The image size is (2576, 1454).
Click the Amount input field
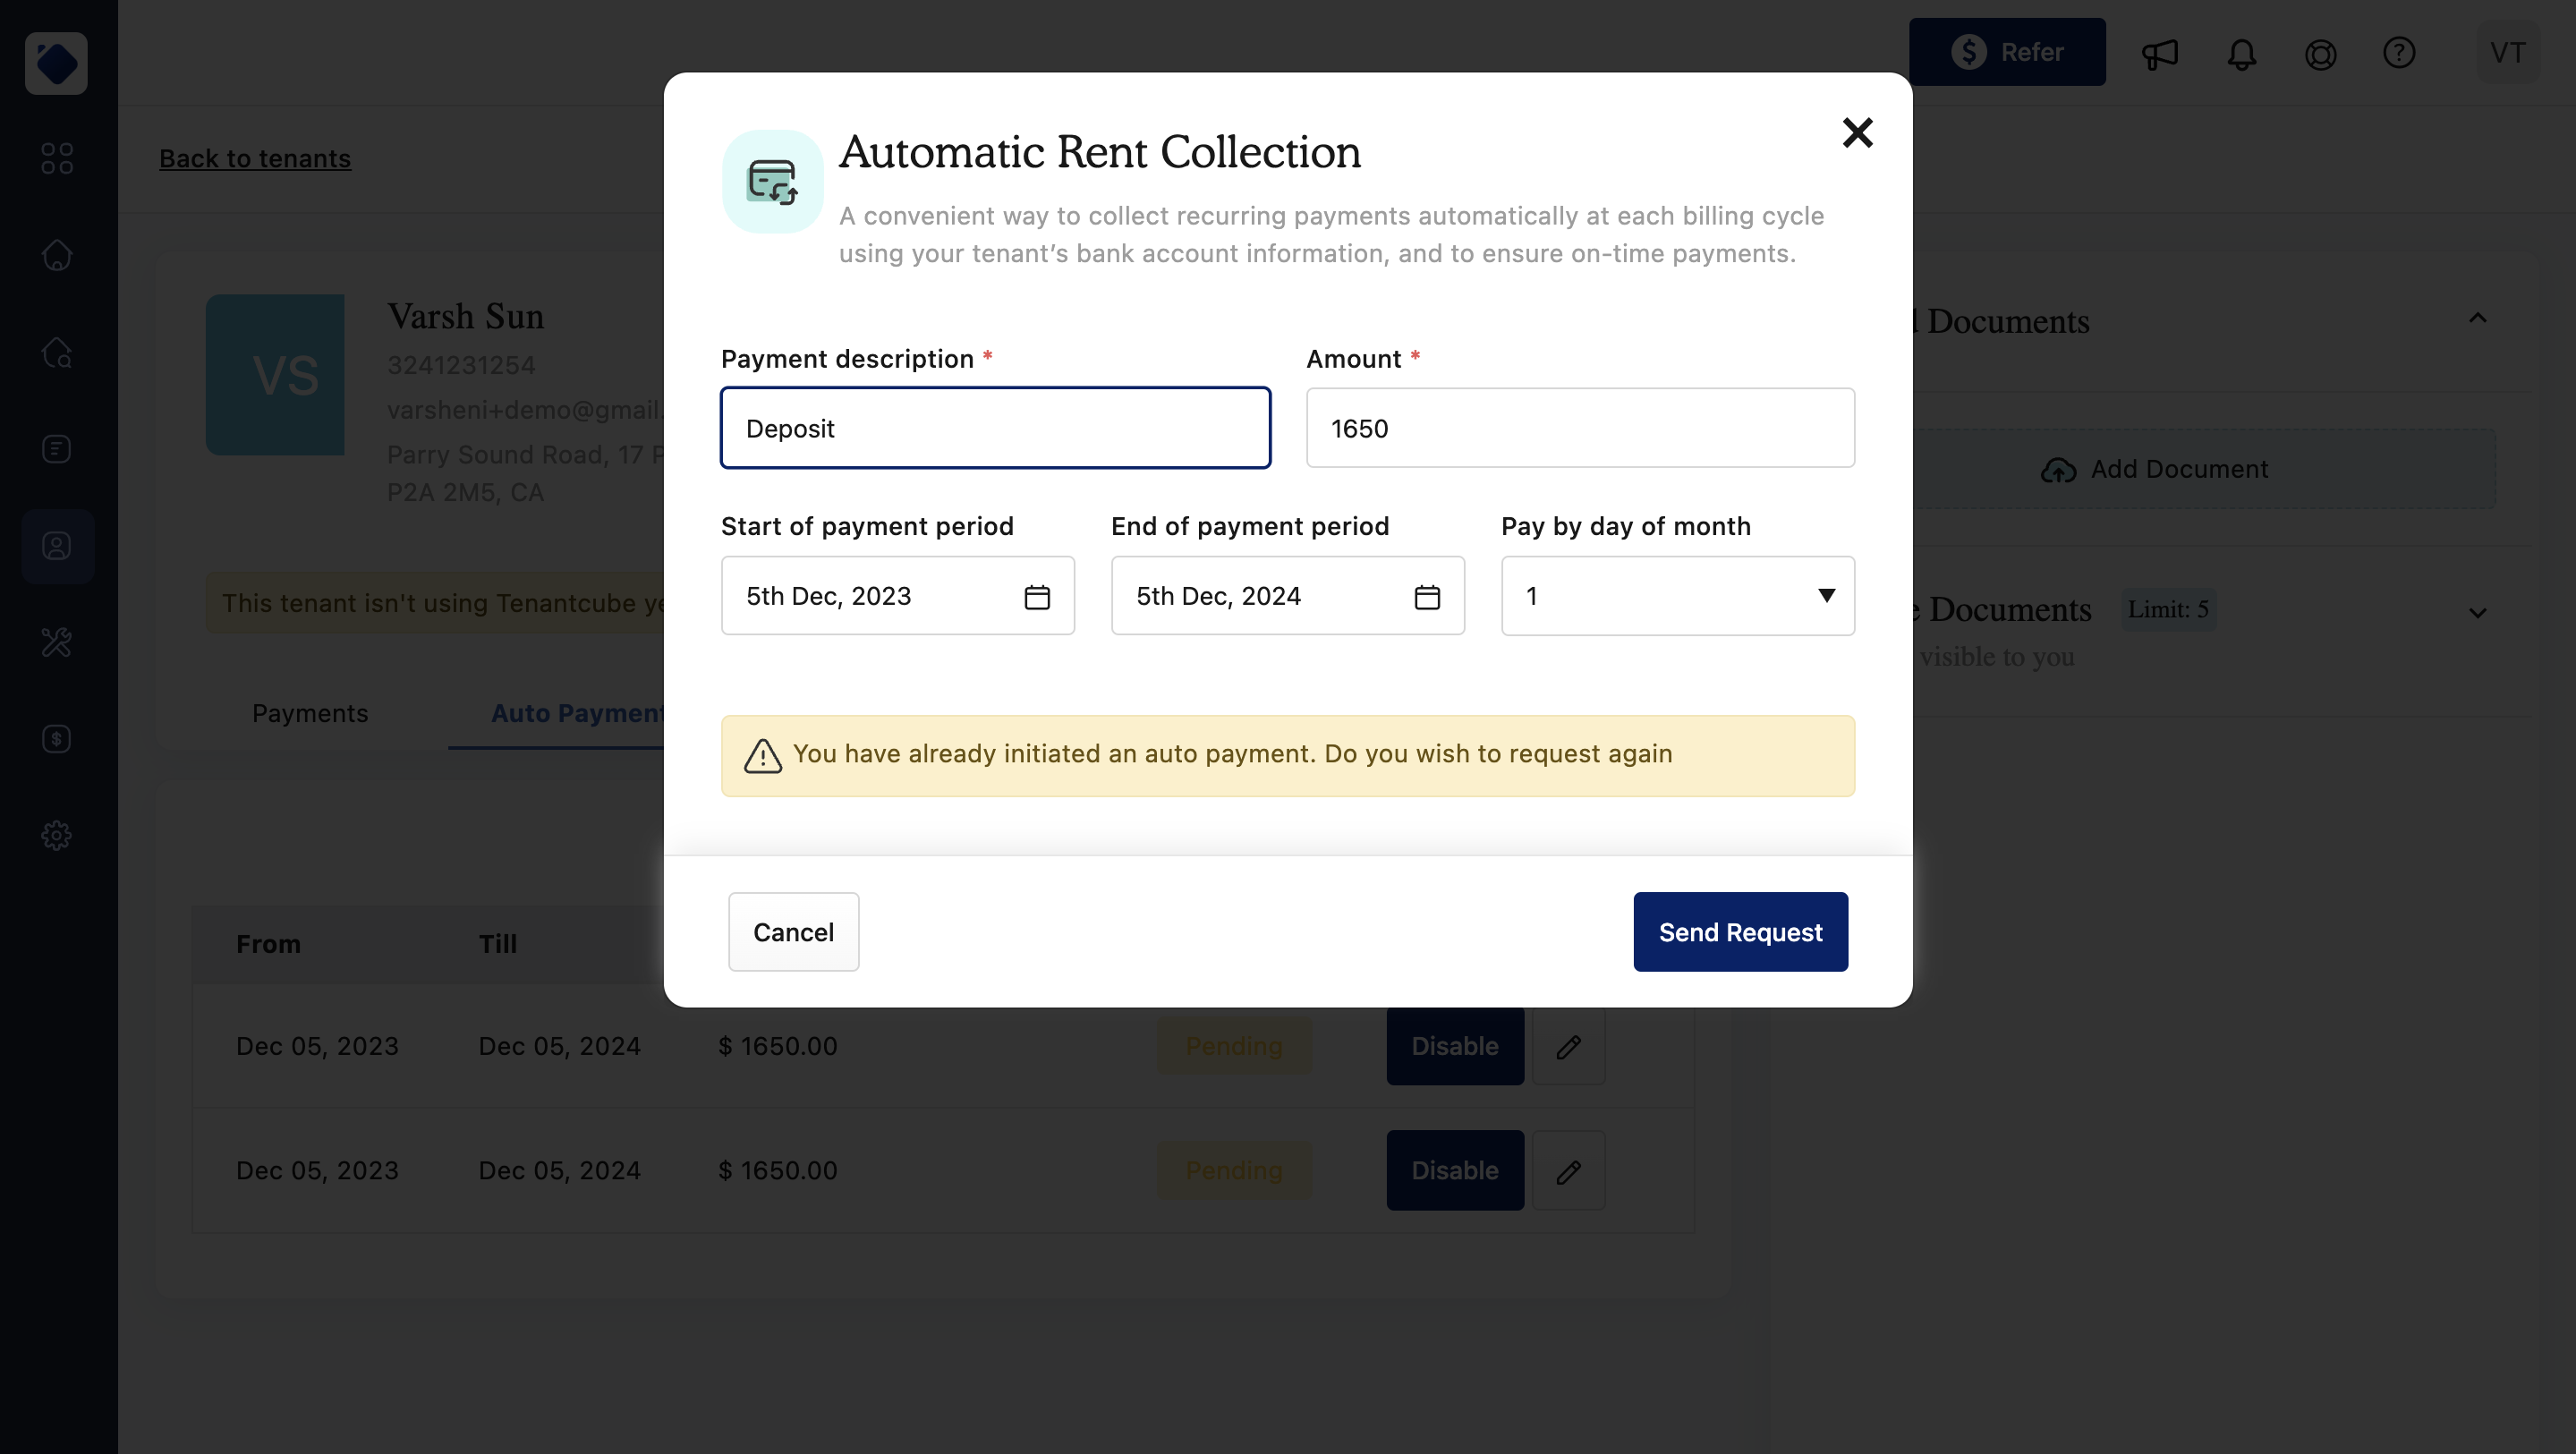pyautogui.click(x=1579, y=428)
